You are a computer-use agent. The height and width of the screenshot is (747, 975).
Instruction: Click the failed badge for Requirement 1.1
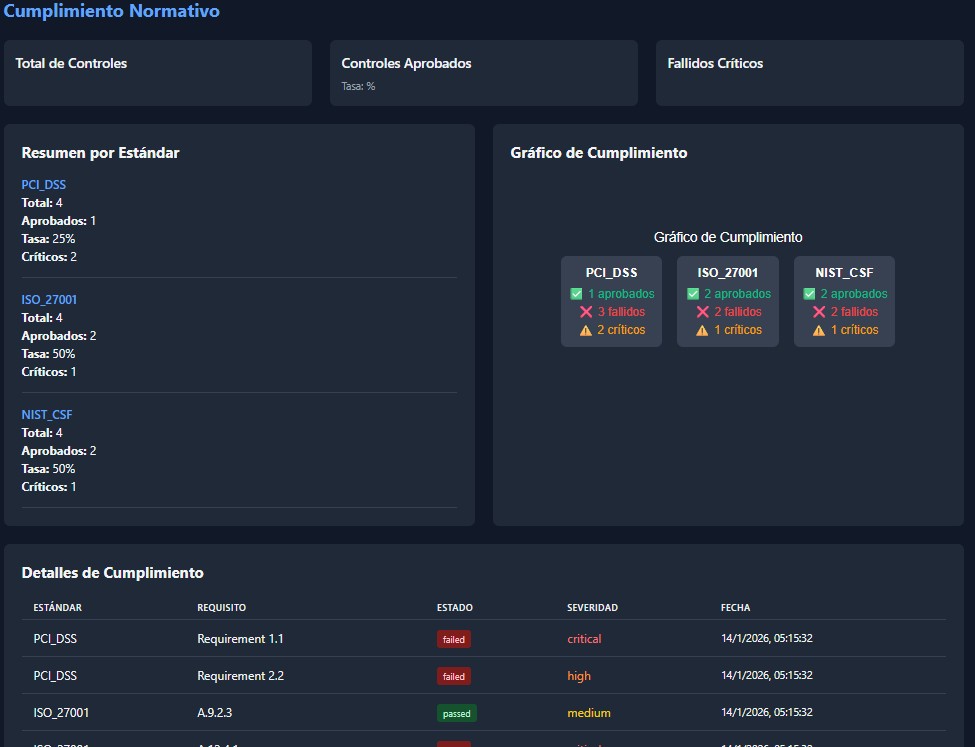click(453, 639)
